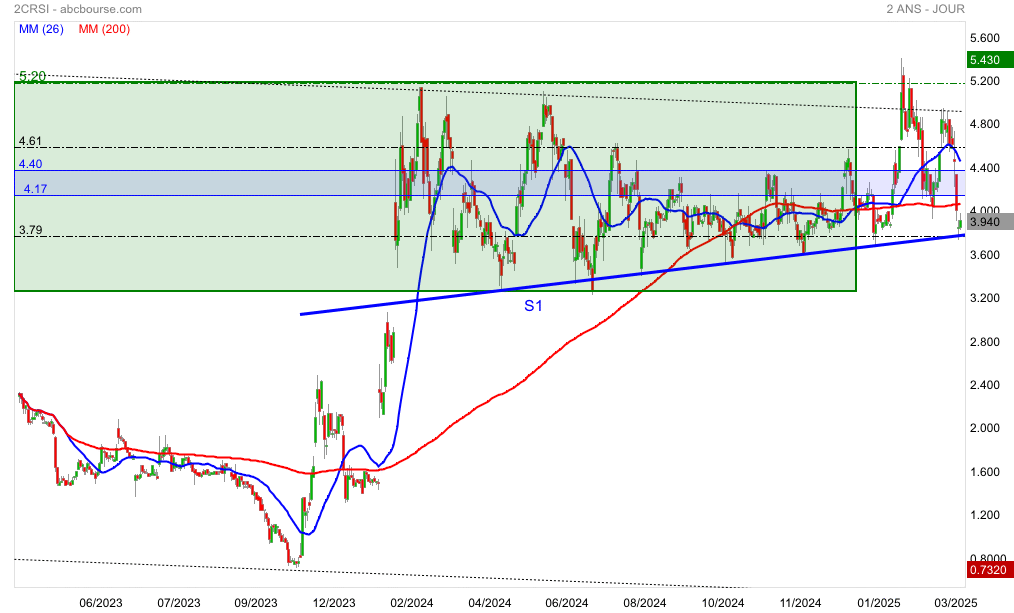Click the 06/2023 date axis label
The image size is (1014, 613).
[x=101, y=603]
